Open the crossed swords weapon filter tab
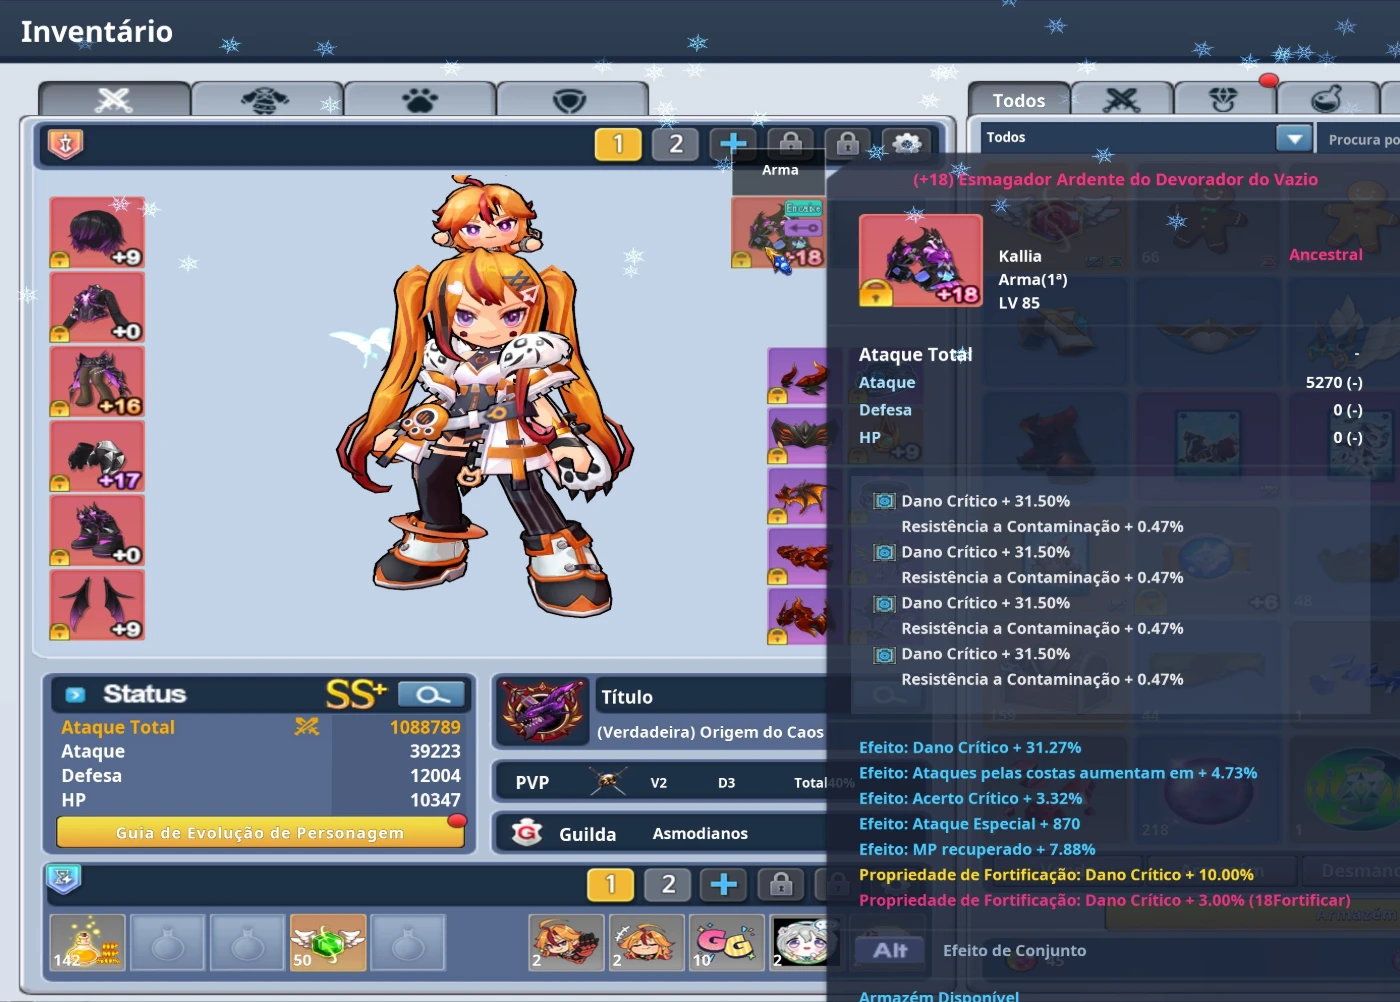Screen dimensions: 1400x1002 tap(1121, 100)
